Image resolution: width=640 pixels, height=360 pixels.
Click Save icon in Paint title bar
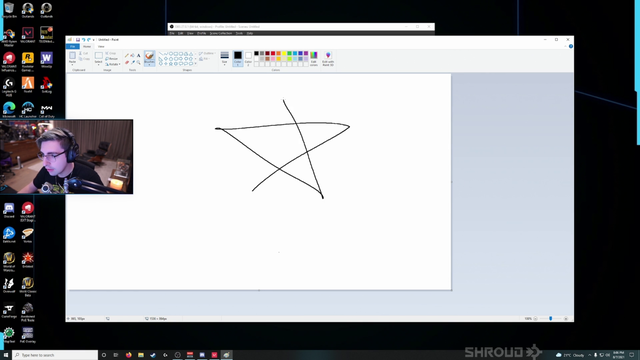(x=78, y=40)
